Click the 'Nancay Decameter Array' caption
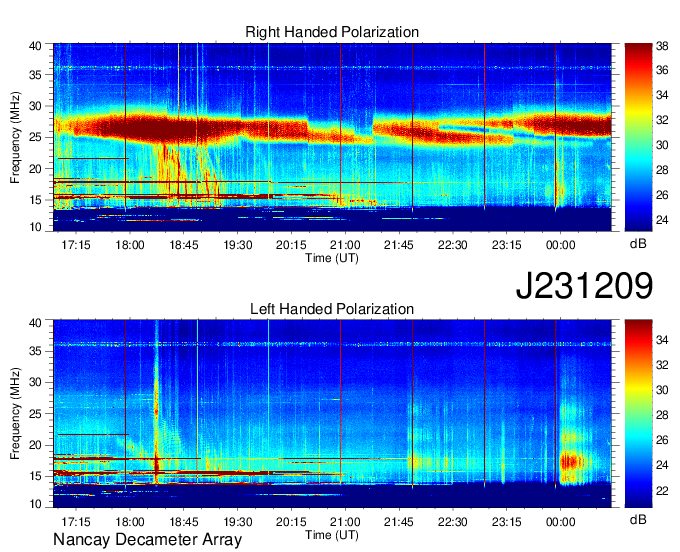Screen dimensions: 680x552 (x=147, y=539)
